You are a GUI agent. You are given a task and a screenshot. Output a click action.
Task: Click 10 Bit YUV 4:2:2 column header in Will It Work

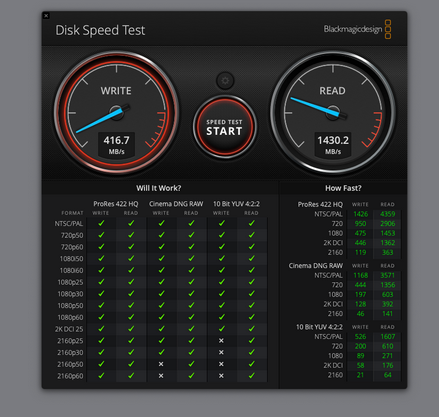236,204
